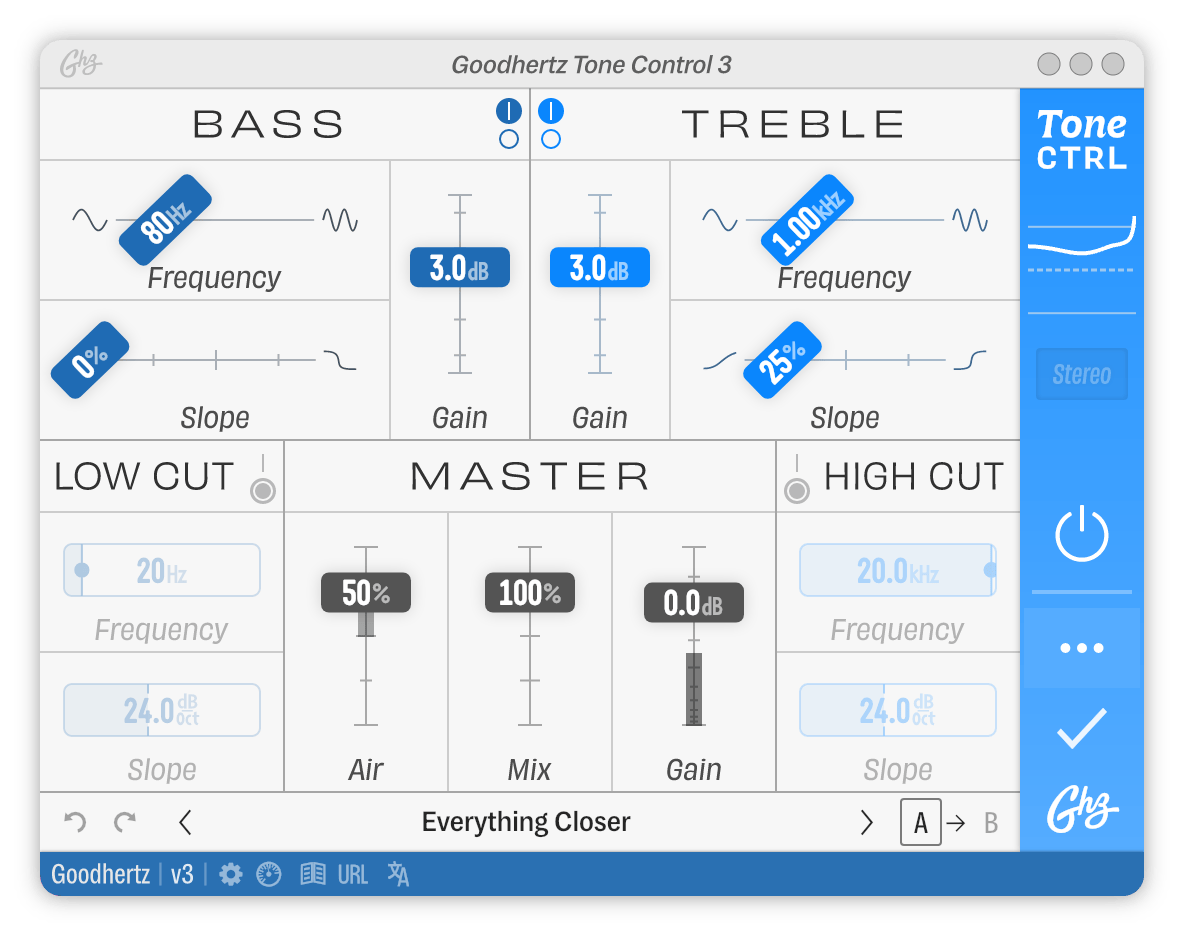Viewport: 1184px width, 936px height.
Task: Click the undo arrow in the preset bar
Action: click(x=74, y=822)
